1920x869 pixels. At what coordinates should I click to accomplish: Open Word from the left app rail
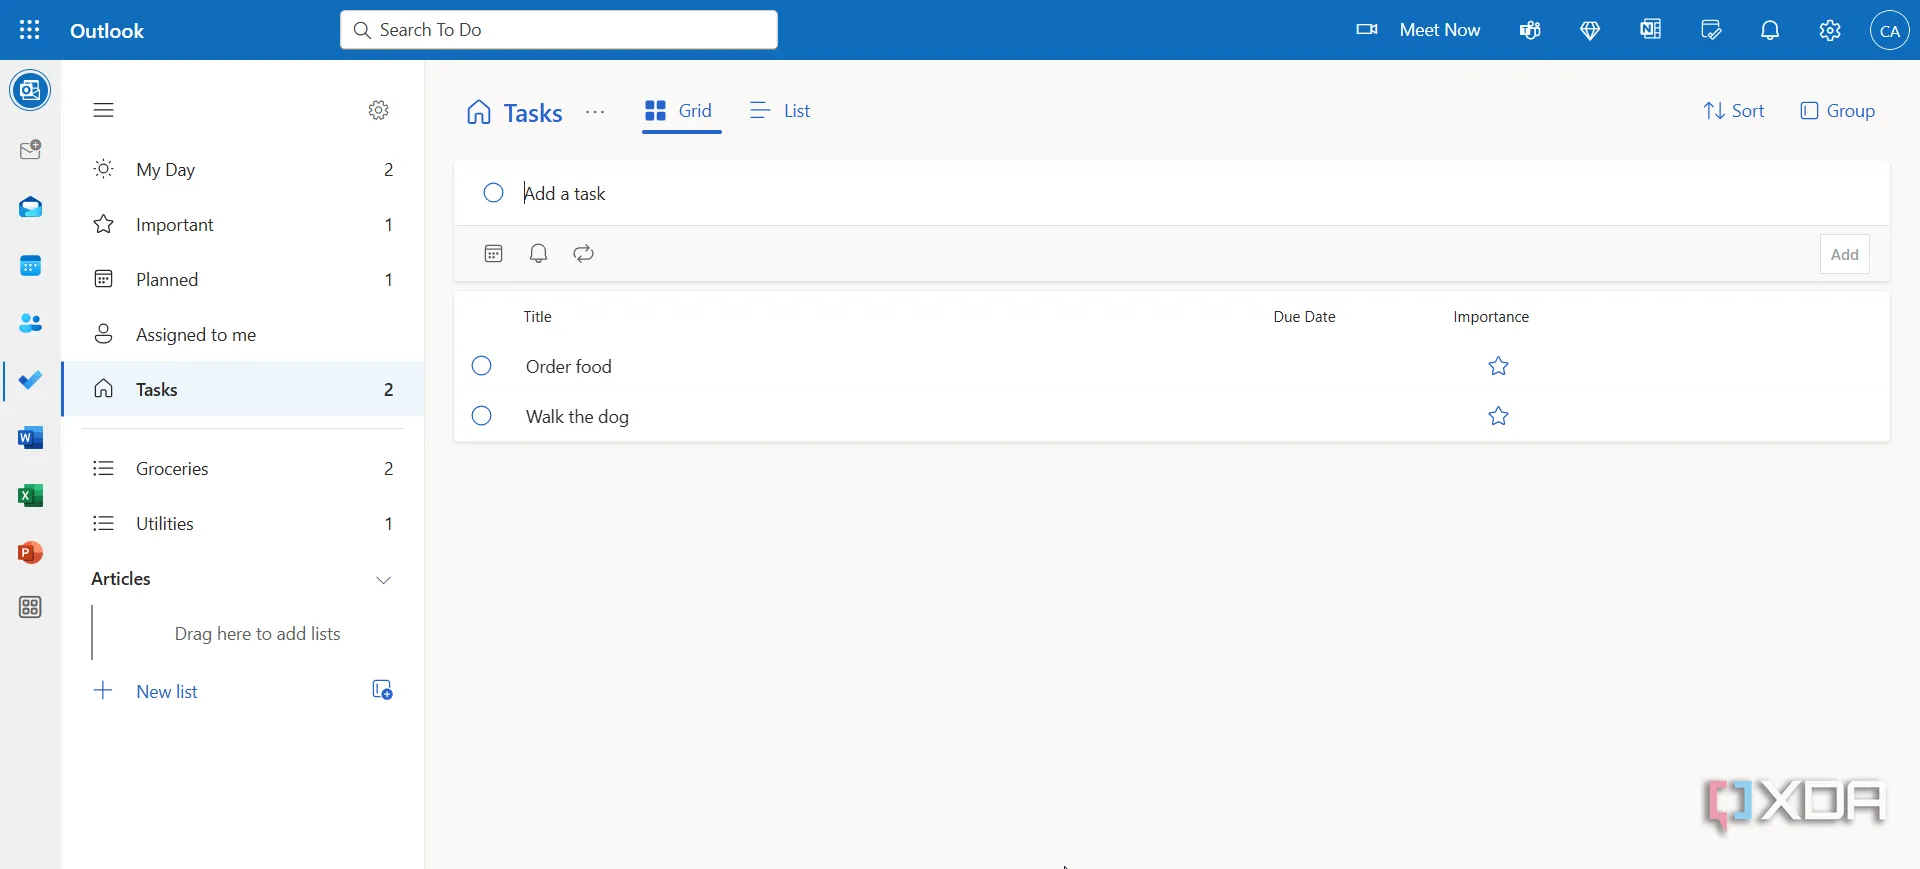point(31,438)
